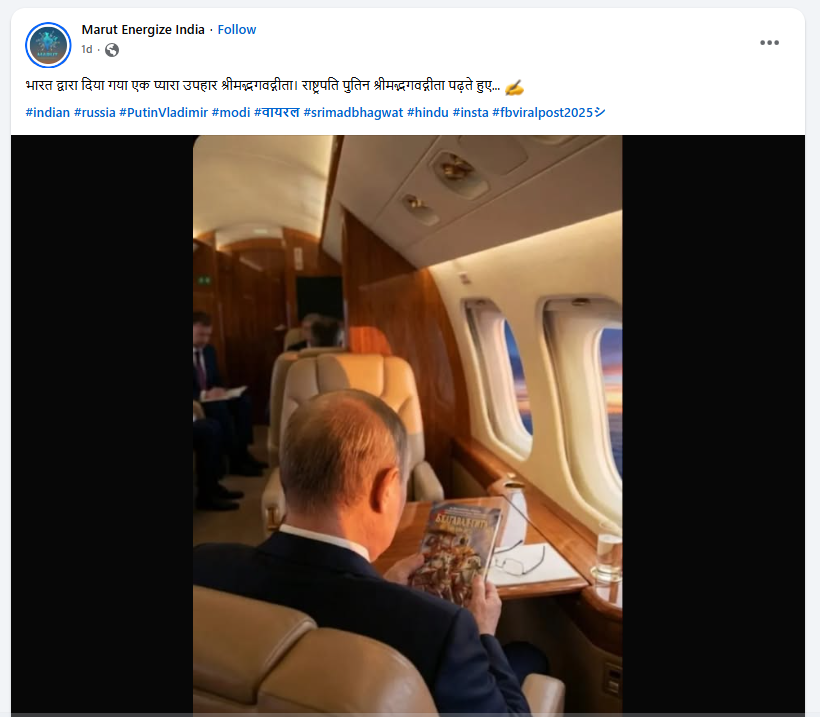The width and height of the screenshot is (820, 717).
Task: Open the #वायरल hashtag
Action: 276,112
